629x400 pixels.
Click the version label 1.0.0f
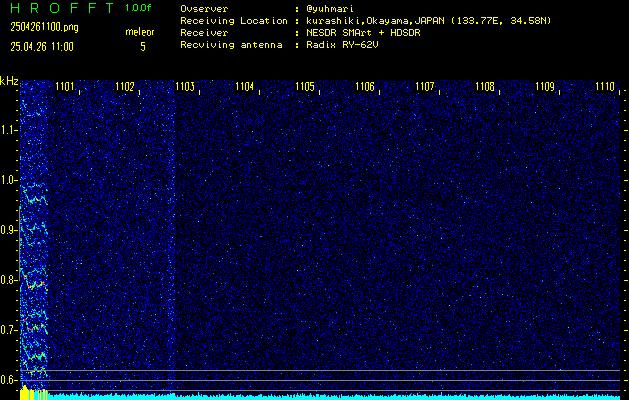(138, 8)
